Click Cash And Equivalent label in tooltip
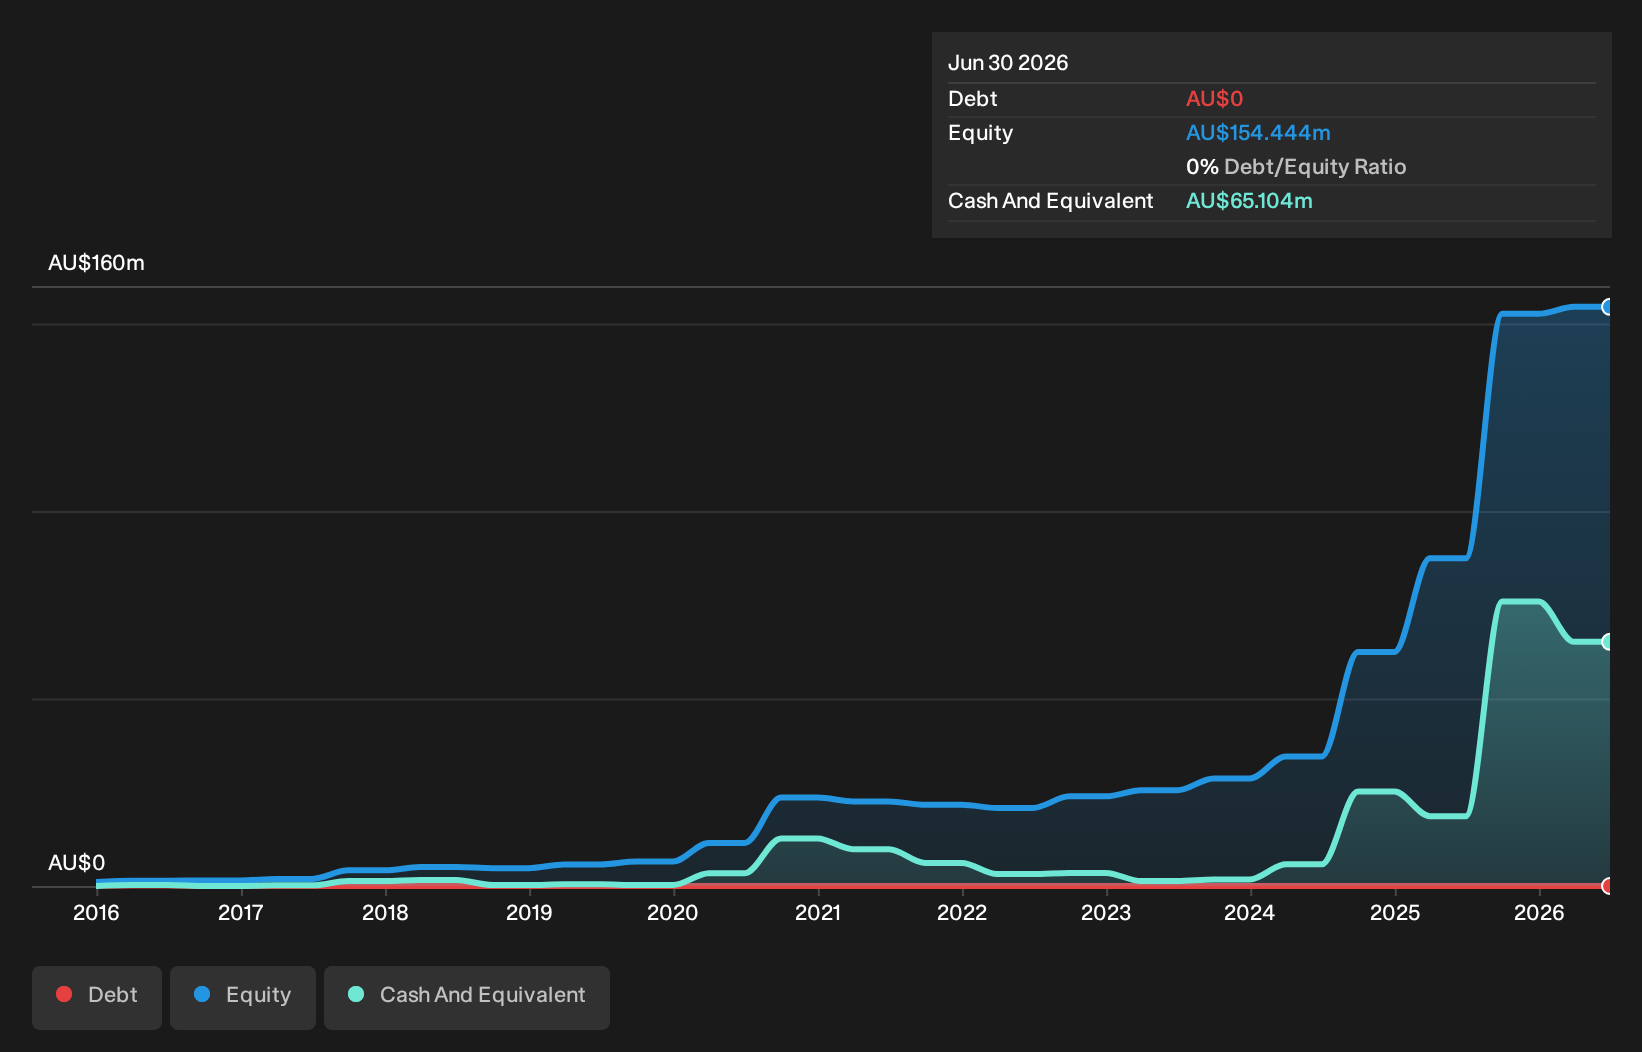Screen dimensions: 1642x1052 (x=1050, y=201)
